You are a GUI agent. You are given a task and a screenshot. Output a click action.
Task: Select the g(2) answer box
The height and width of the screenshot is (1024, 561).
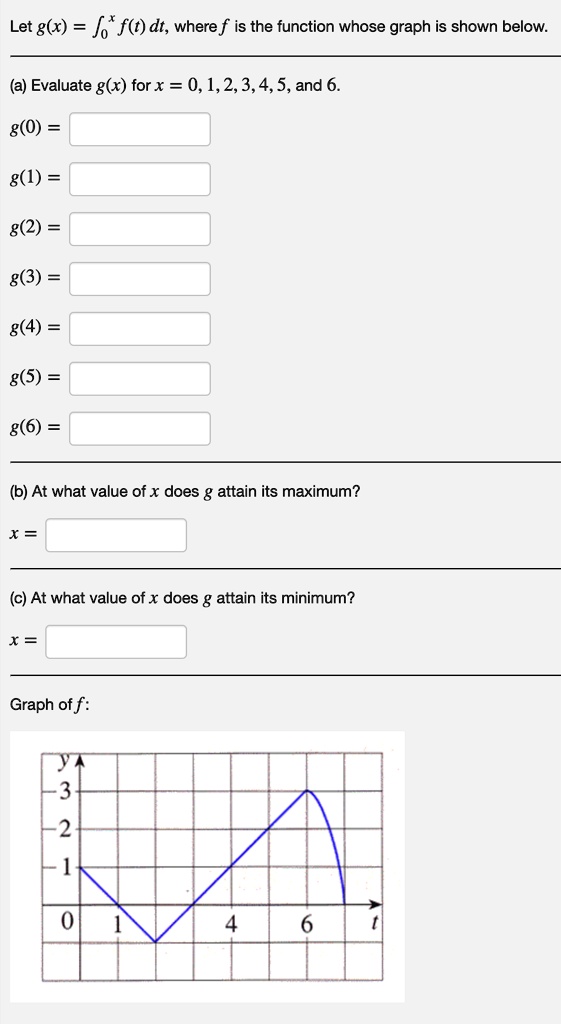pos(140,229)
